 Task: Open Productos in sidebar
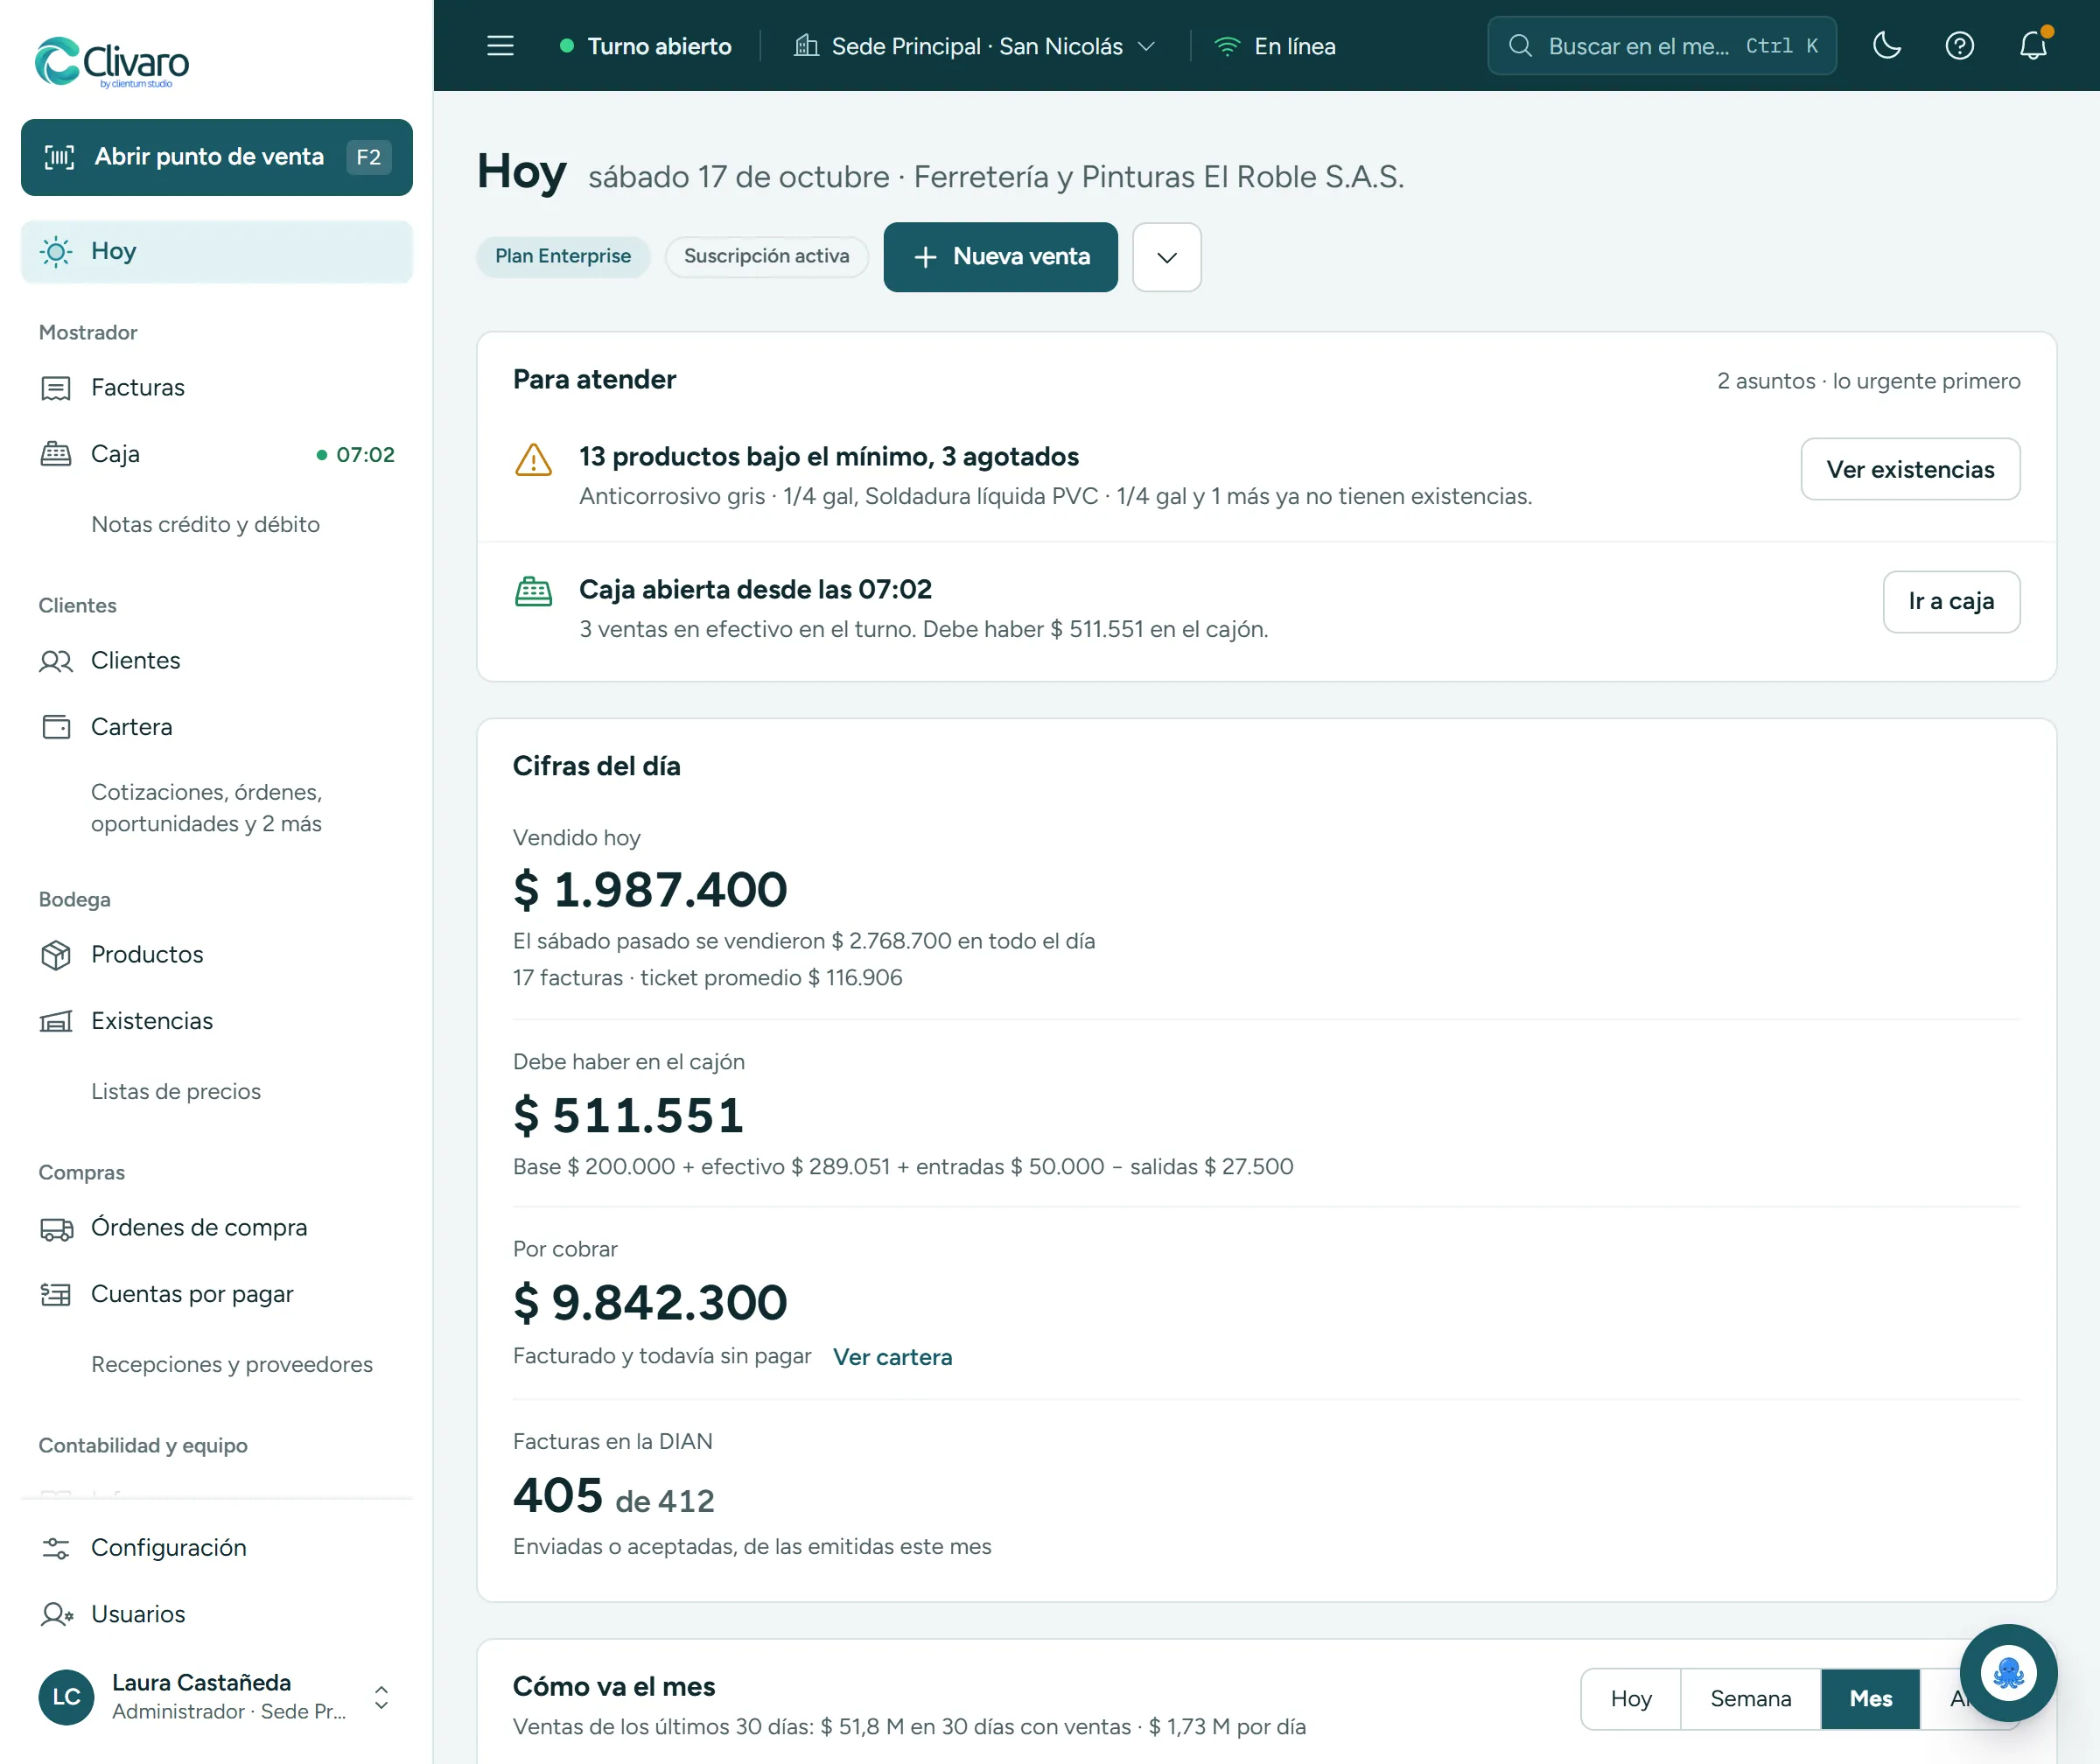pyautogui.click(x=217, y=955)
